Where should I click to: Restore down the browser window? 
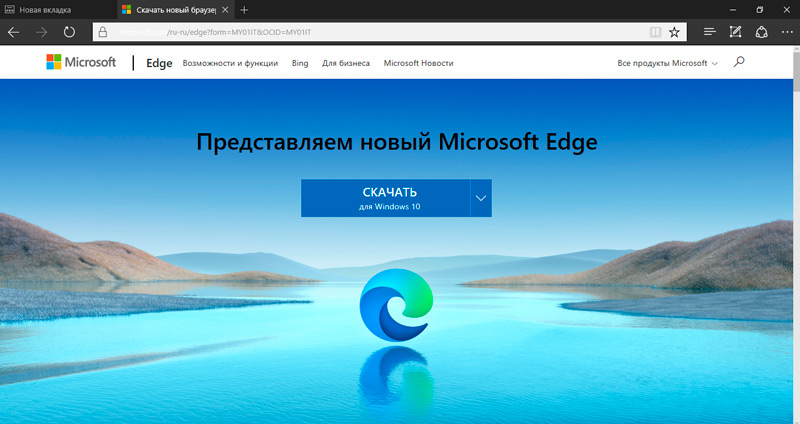click(760, 10)
